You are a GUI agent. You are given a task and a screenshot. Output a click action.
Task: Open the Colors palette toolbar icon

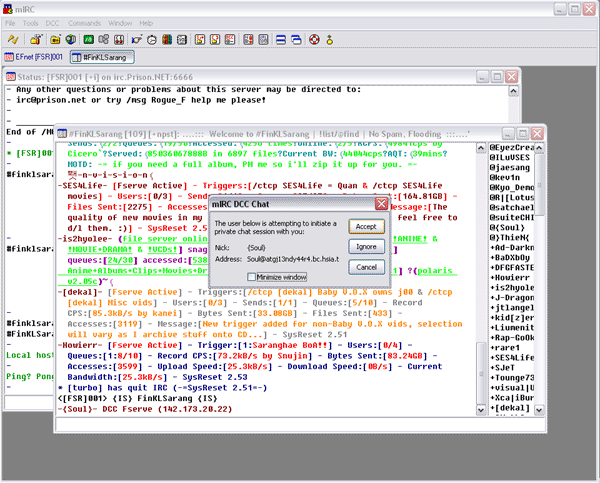tap(166, 40)
